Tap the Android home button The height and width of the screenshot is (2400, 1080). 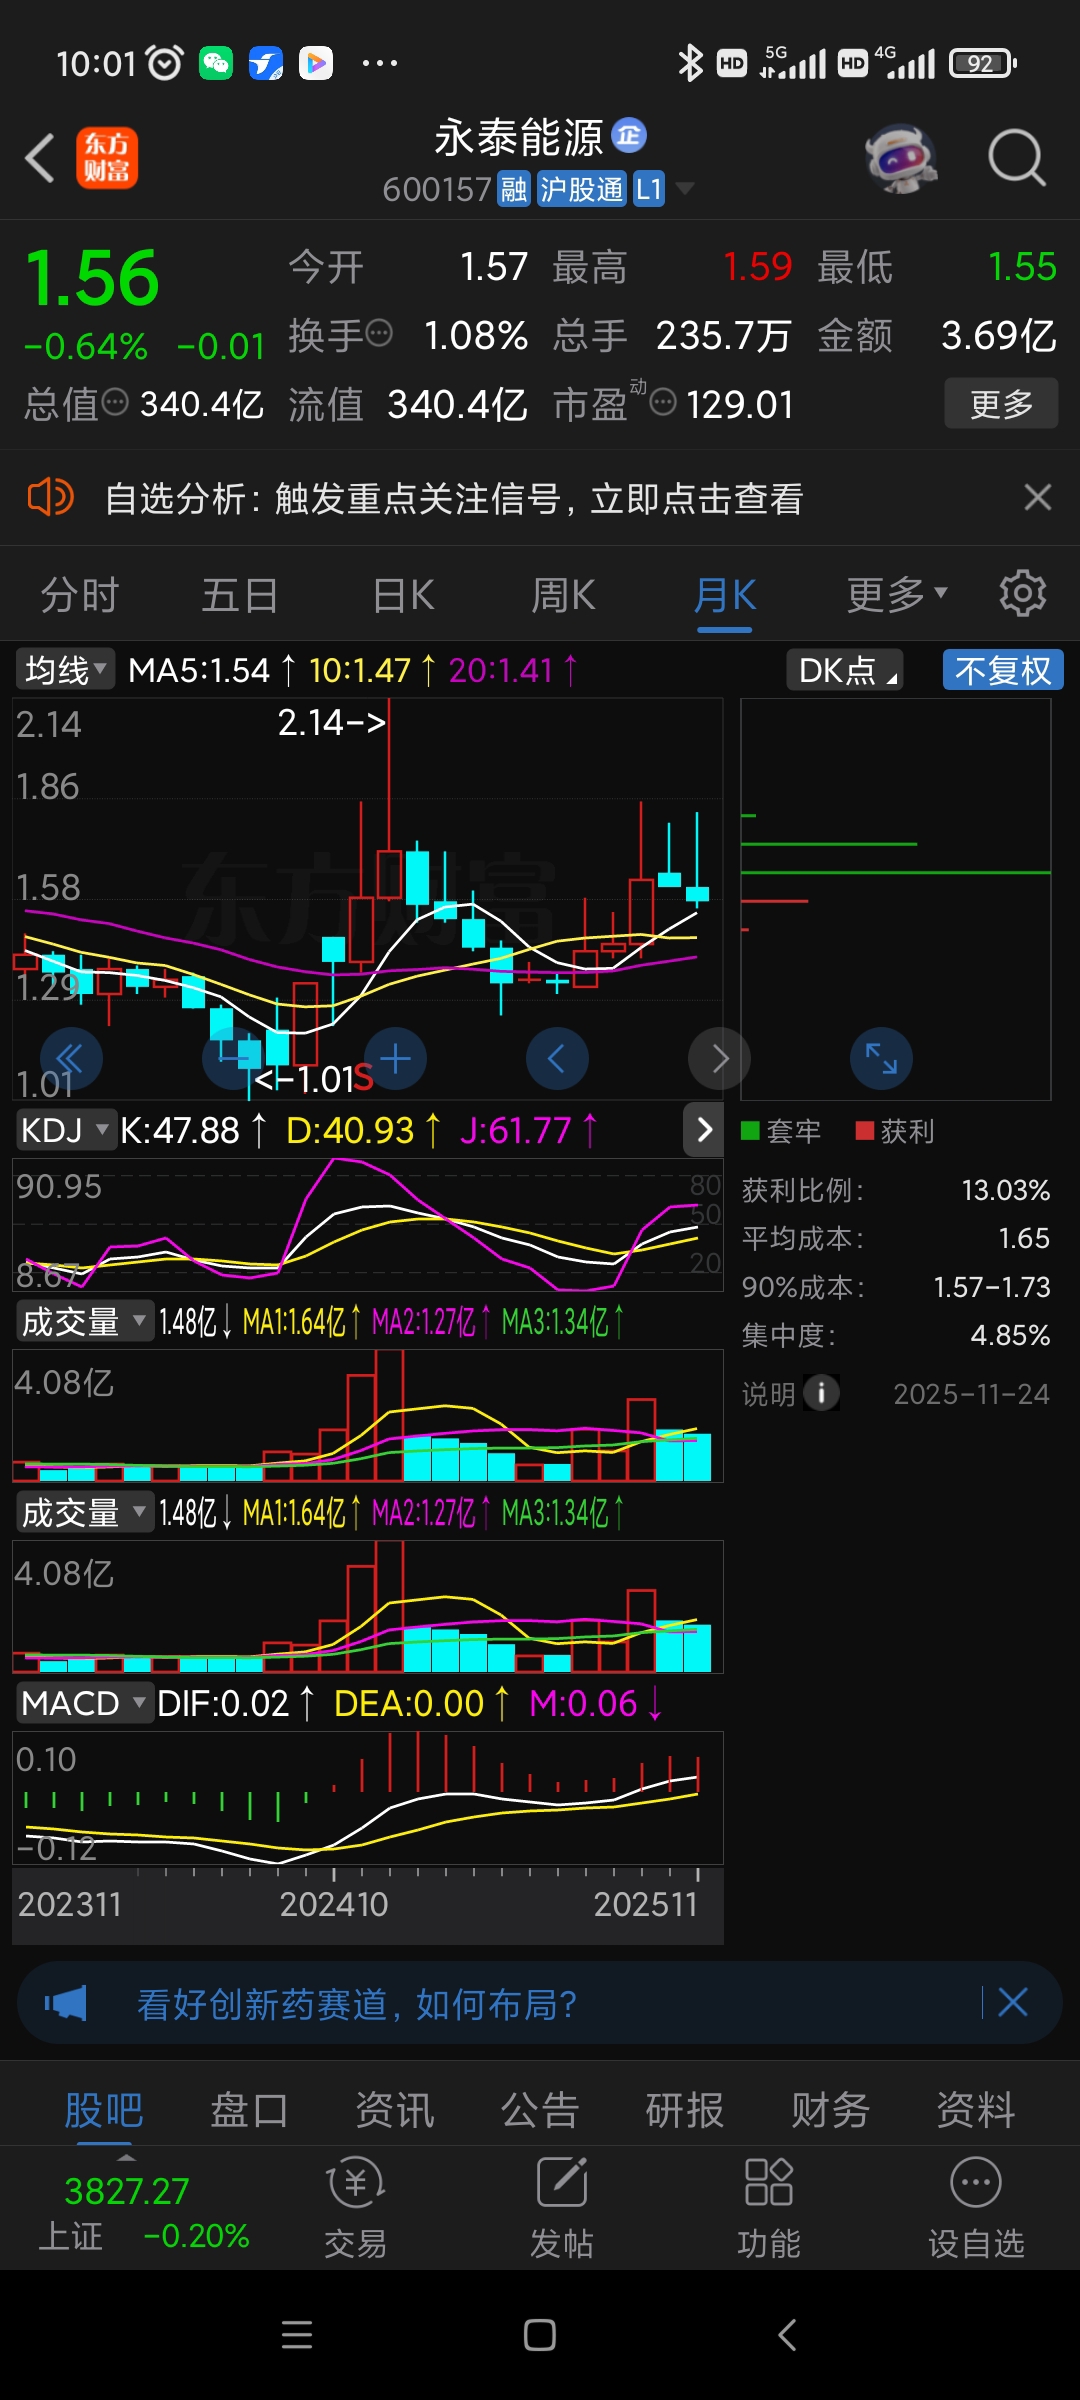[540, 2335]
